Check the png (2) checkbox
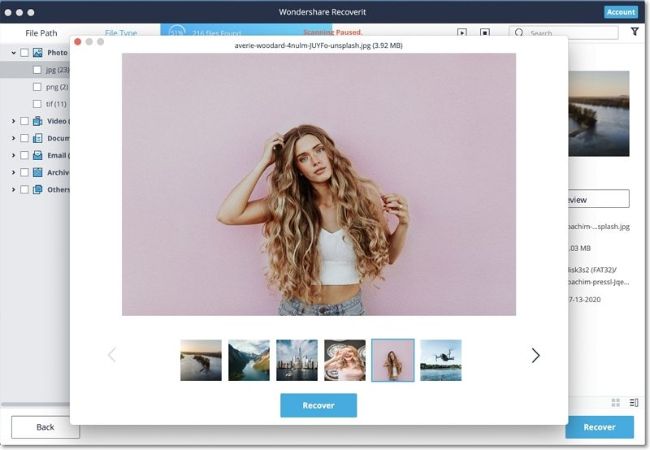 (x=37, y=87)
